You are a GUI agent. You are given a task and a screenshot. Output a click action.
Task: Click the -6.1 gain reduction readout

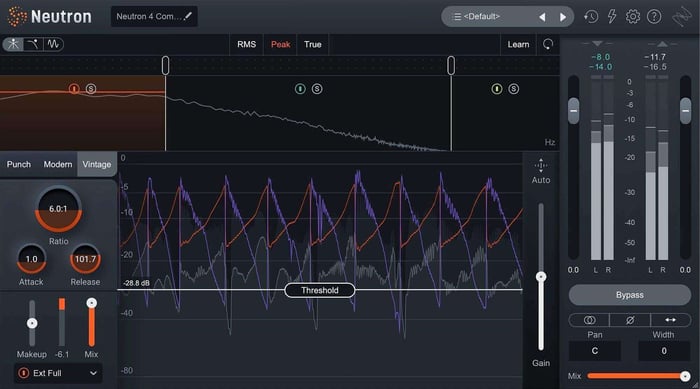(62, 354)
